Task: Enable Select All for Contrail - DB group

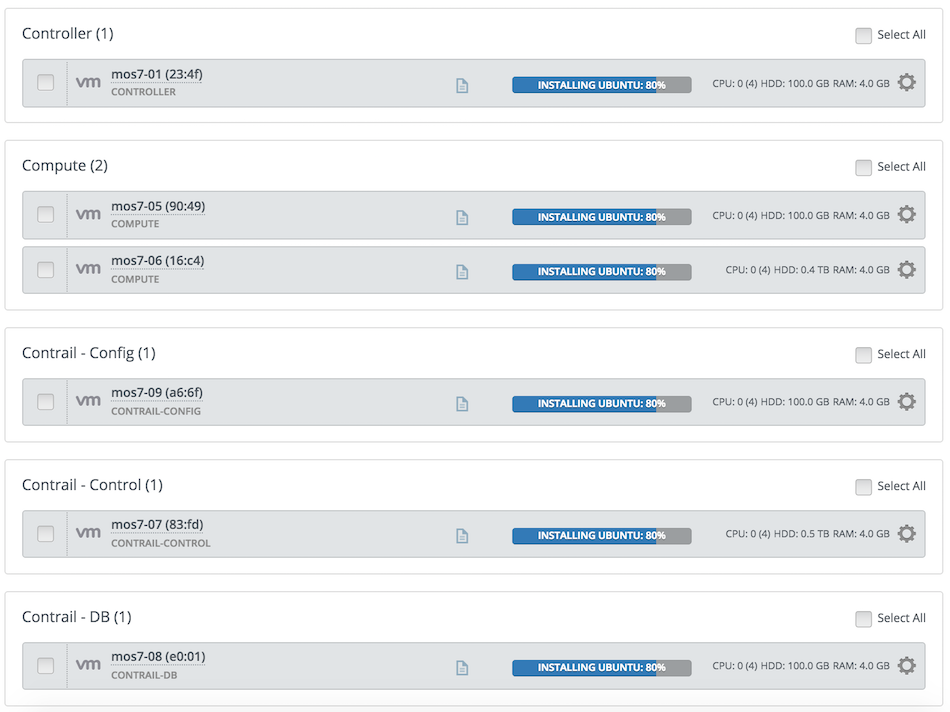Action: pyautogui.click(x=863, y=619)
